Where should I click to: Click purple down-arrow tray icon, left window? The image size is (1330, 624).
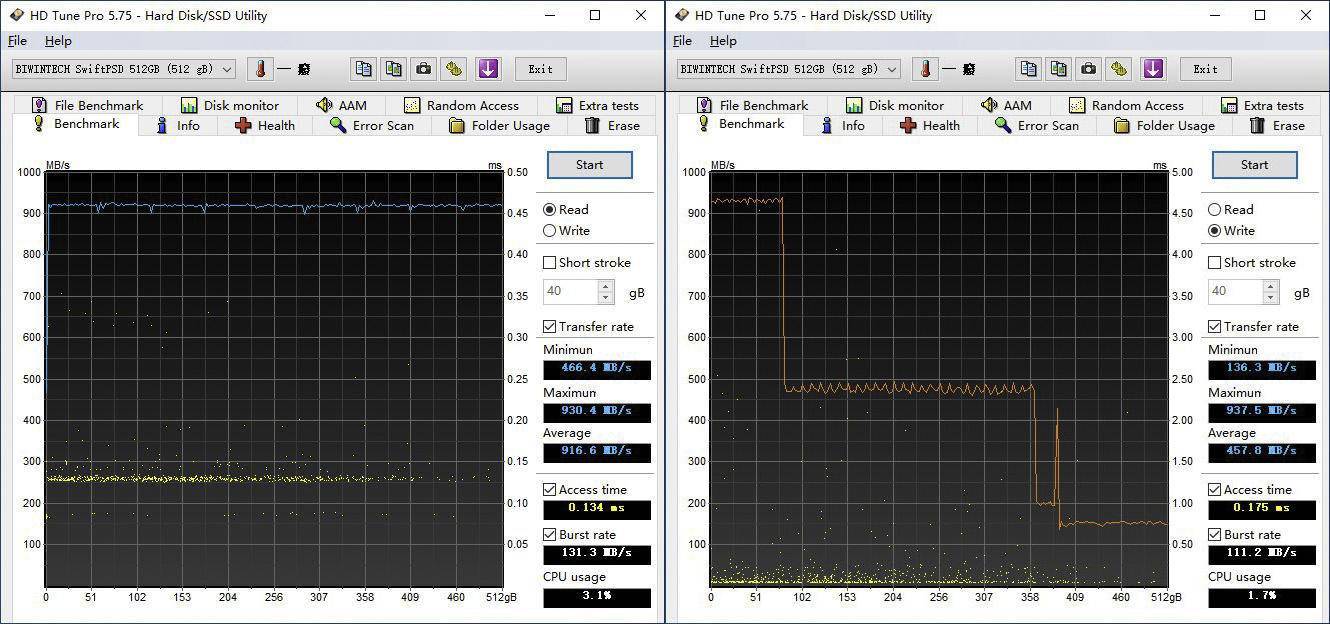487,69
